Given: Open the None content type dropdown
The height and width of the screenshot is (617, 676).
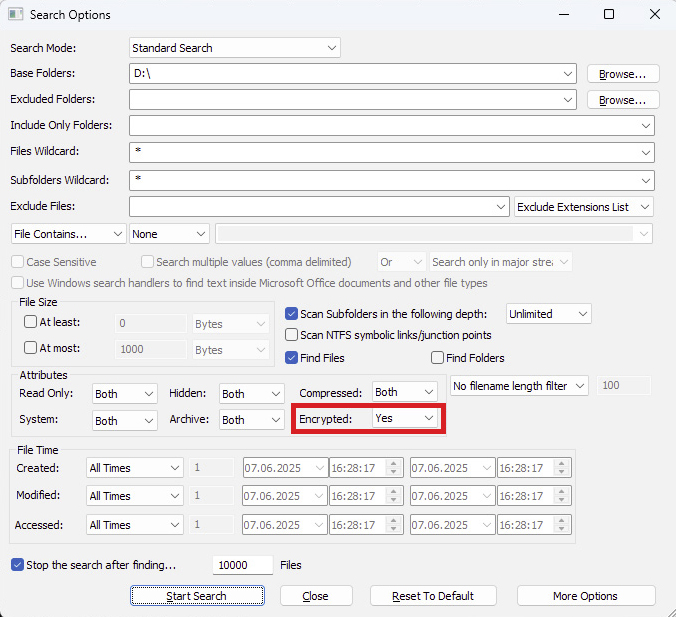Looking at the screenshot, I should click(169, 234).
